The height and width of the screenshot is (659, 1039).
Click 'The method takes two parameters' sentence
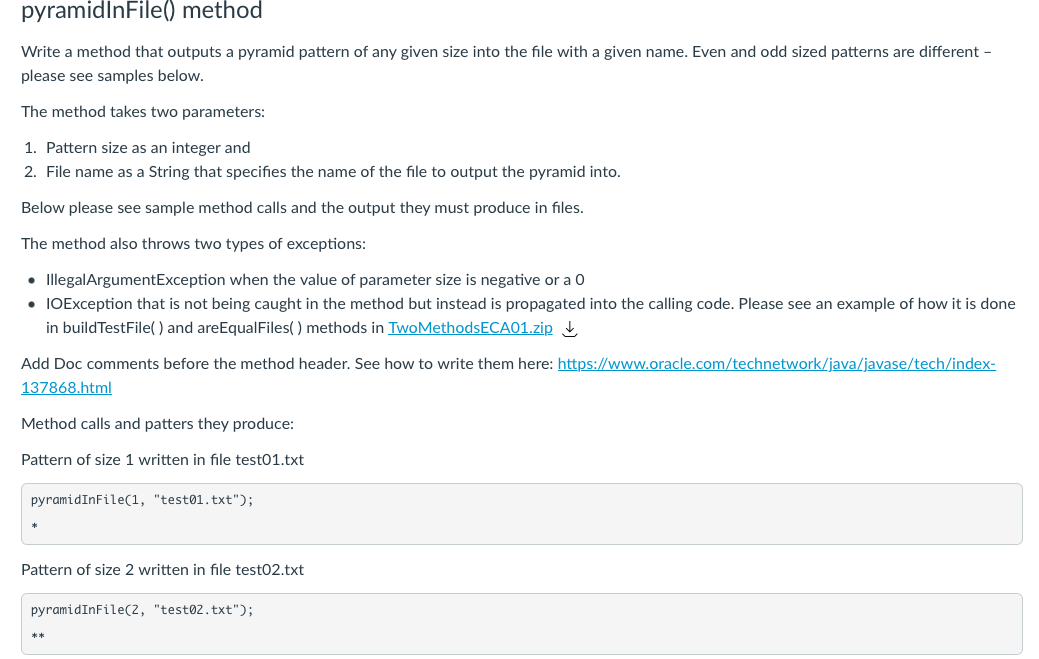pos(142,111)
